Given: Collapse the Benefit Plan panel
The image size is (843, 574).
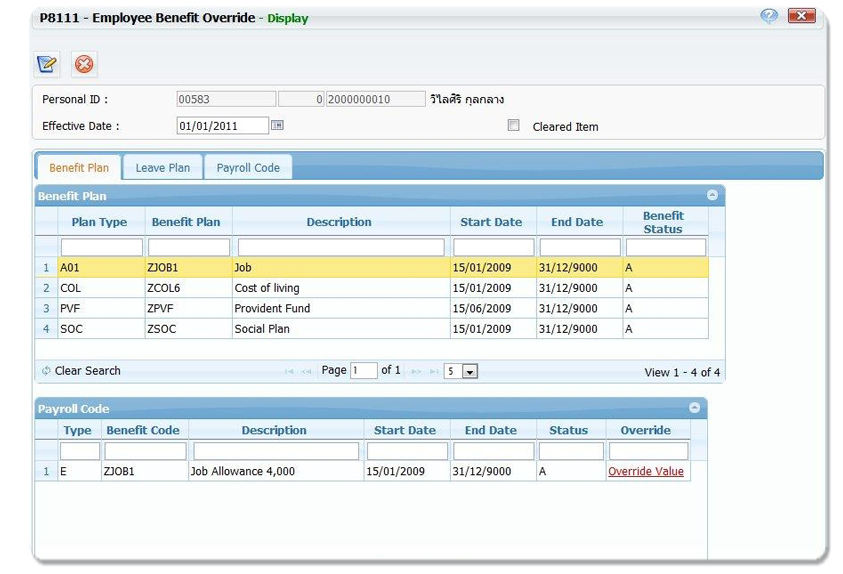Looking at the screenshot, I should (712, 196).
